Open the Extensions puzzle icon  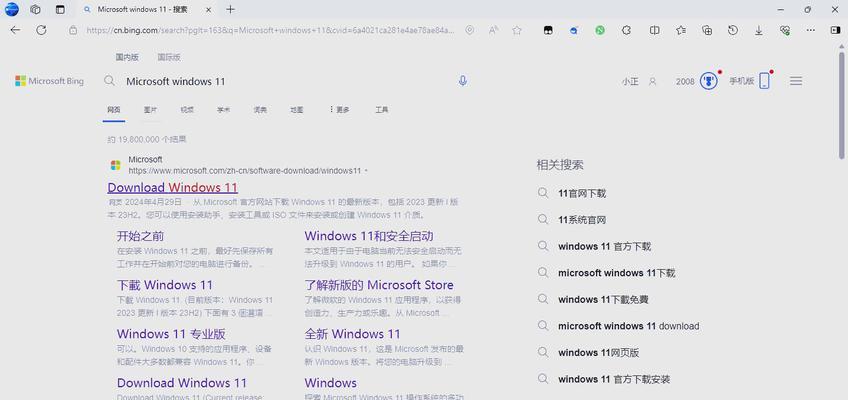point(626,31)
